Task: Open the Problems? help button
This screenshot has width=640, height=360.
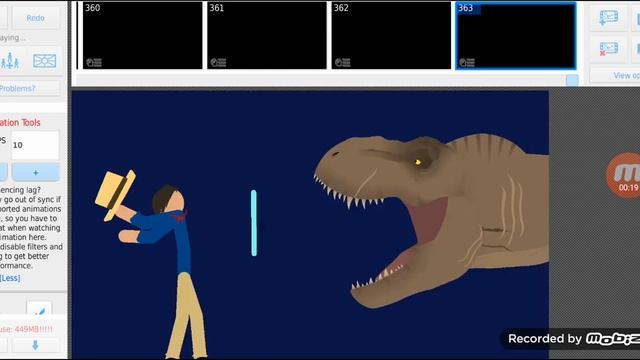Action: (x=29, y=88)
